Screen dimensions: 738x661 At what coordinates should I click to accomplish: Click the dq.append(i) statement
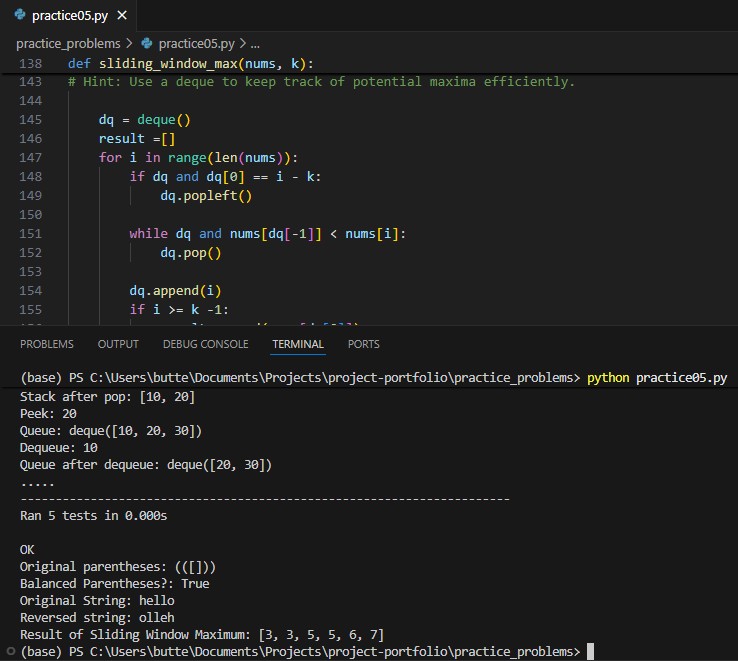(175, 290)
